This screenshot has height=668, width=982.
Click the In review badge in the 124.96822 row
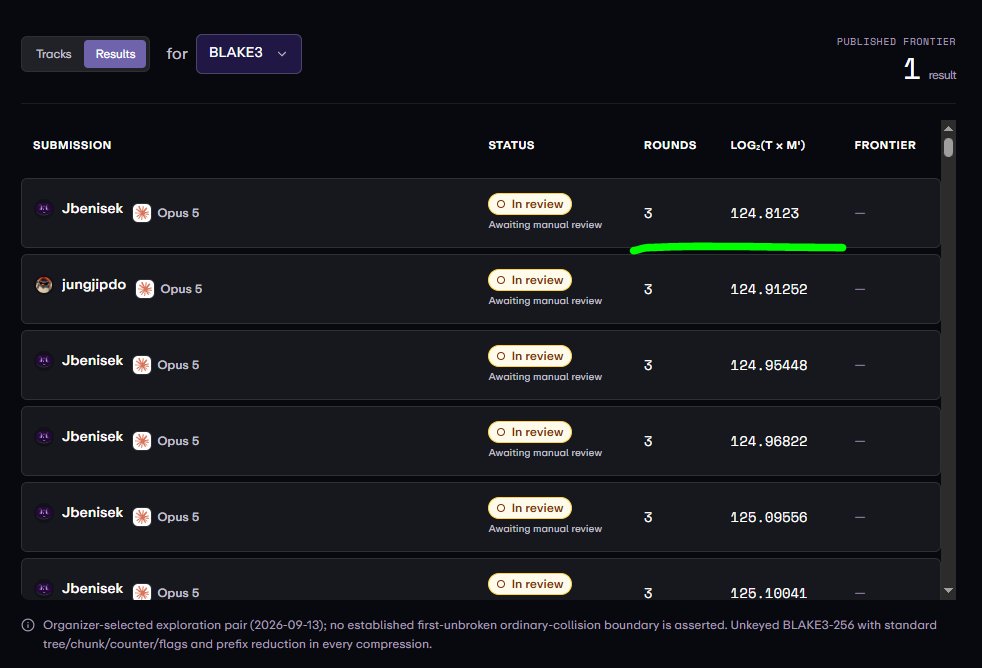(530, 432)
